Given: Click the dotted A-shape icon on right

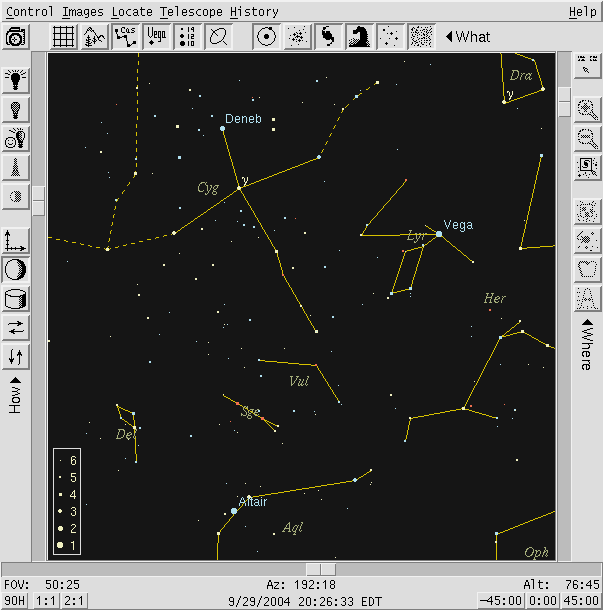Looking at the screenshot, I should 587,298.
